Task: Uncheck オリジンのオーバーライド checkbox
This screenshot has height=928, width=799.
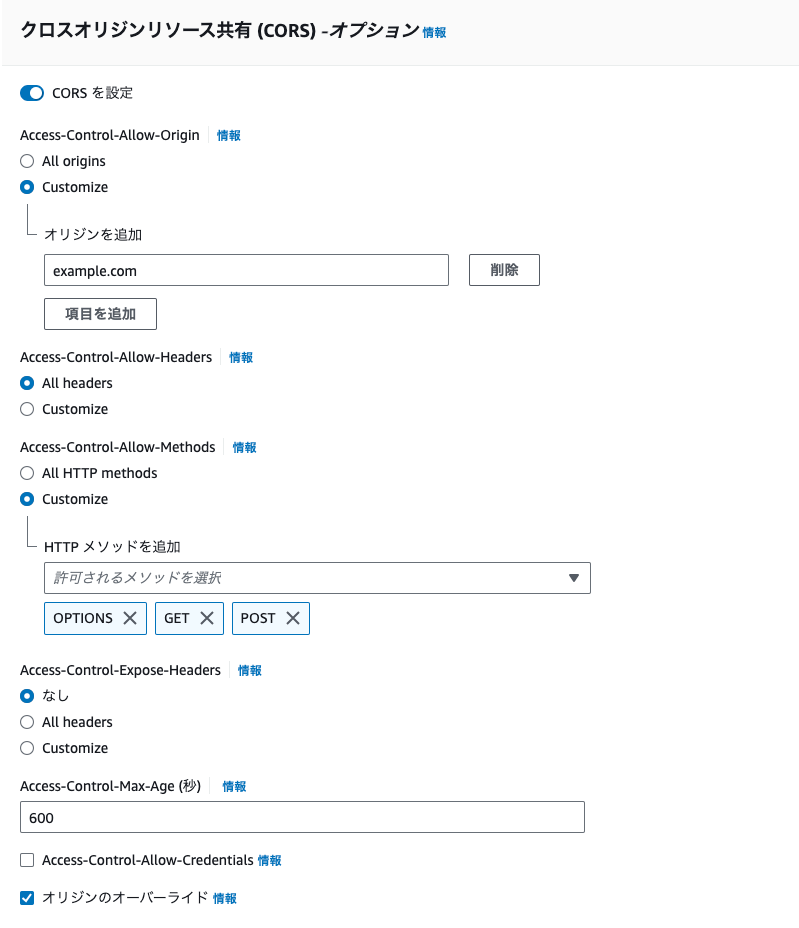Action: [x=27, y=898]
